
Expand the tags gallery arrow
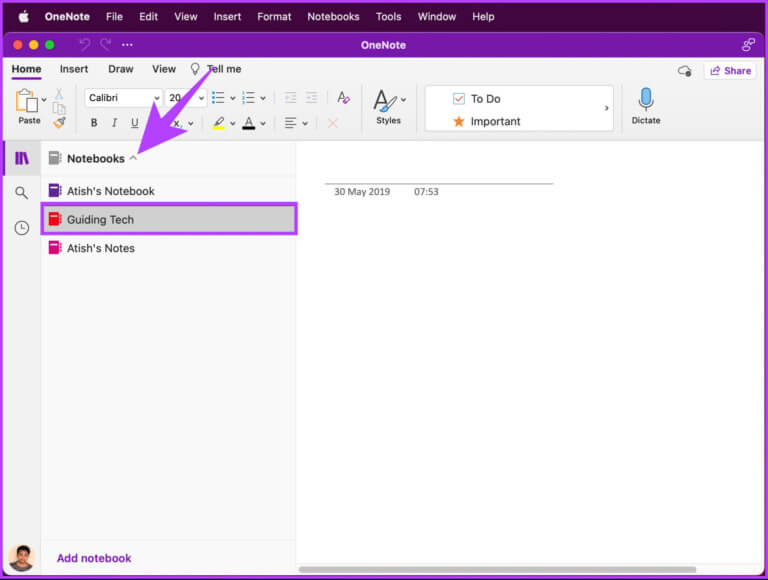pyautogui.click(x=606, y=108)
